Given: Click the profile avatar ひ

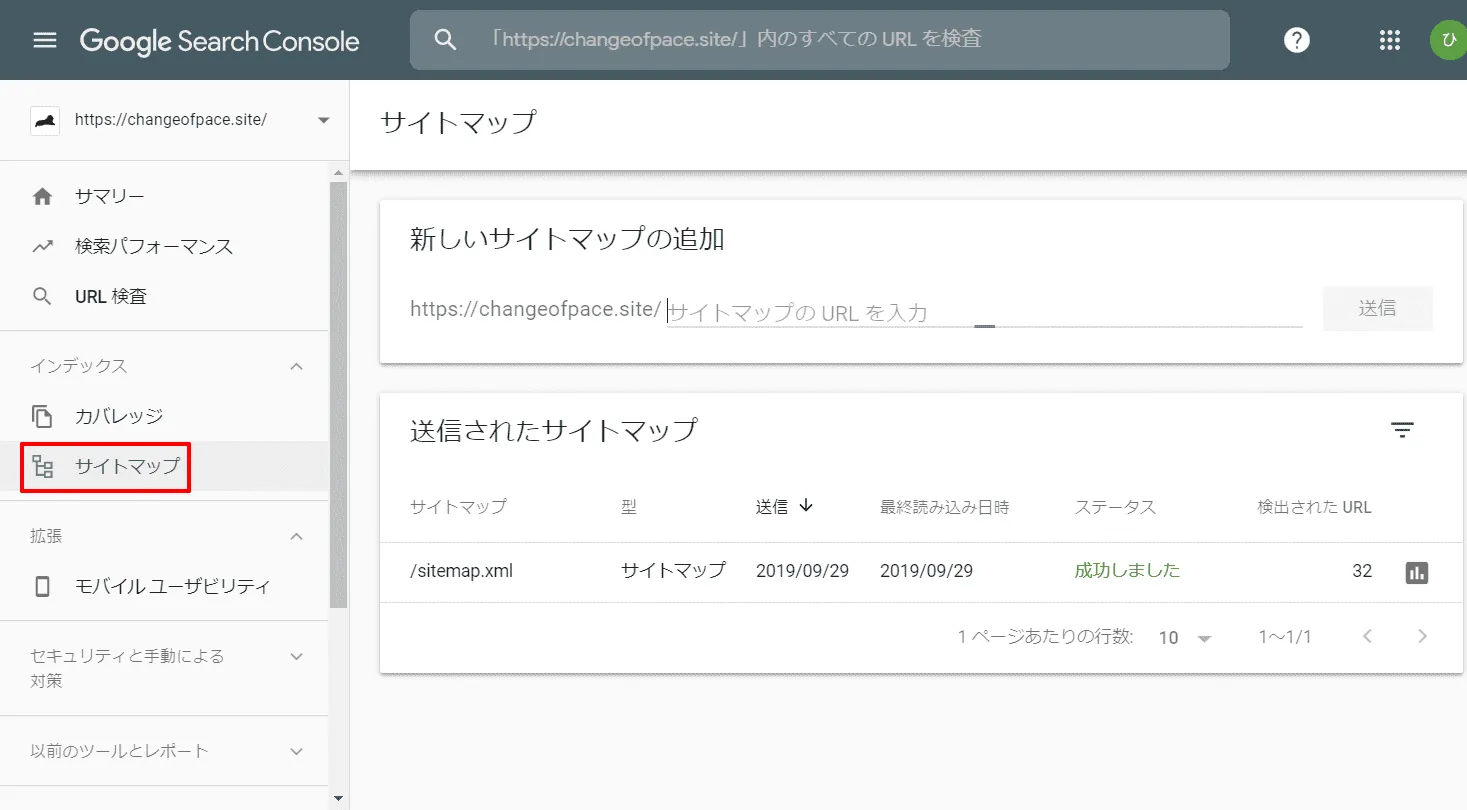Looking at the screenshot, I should 1448,40.
